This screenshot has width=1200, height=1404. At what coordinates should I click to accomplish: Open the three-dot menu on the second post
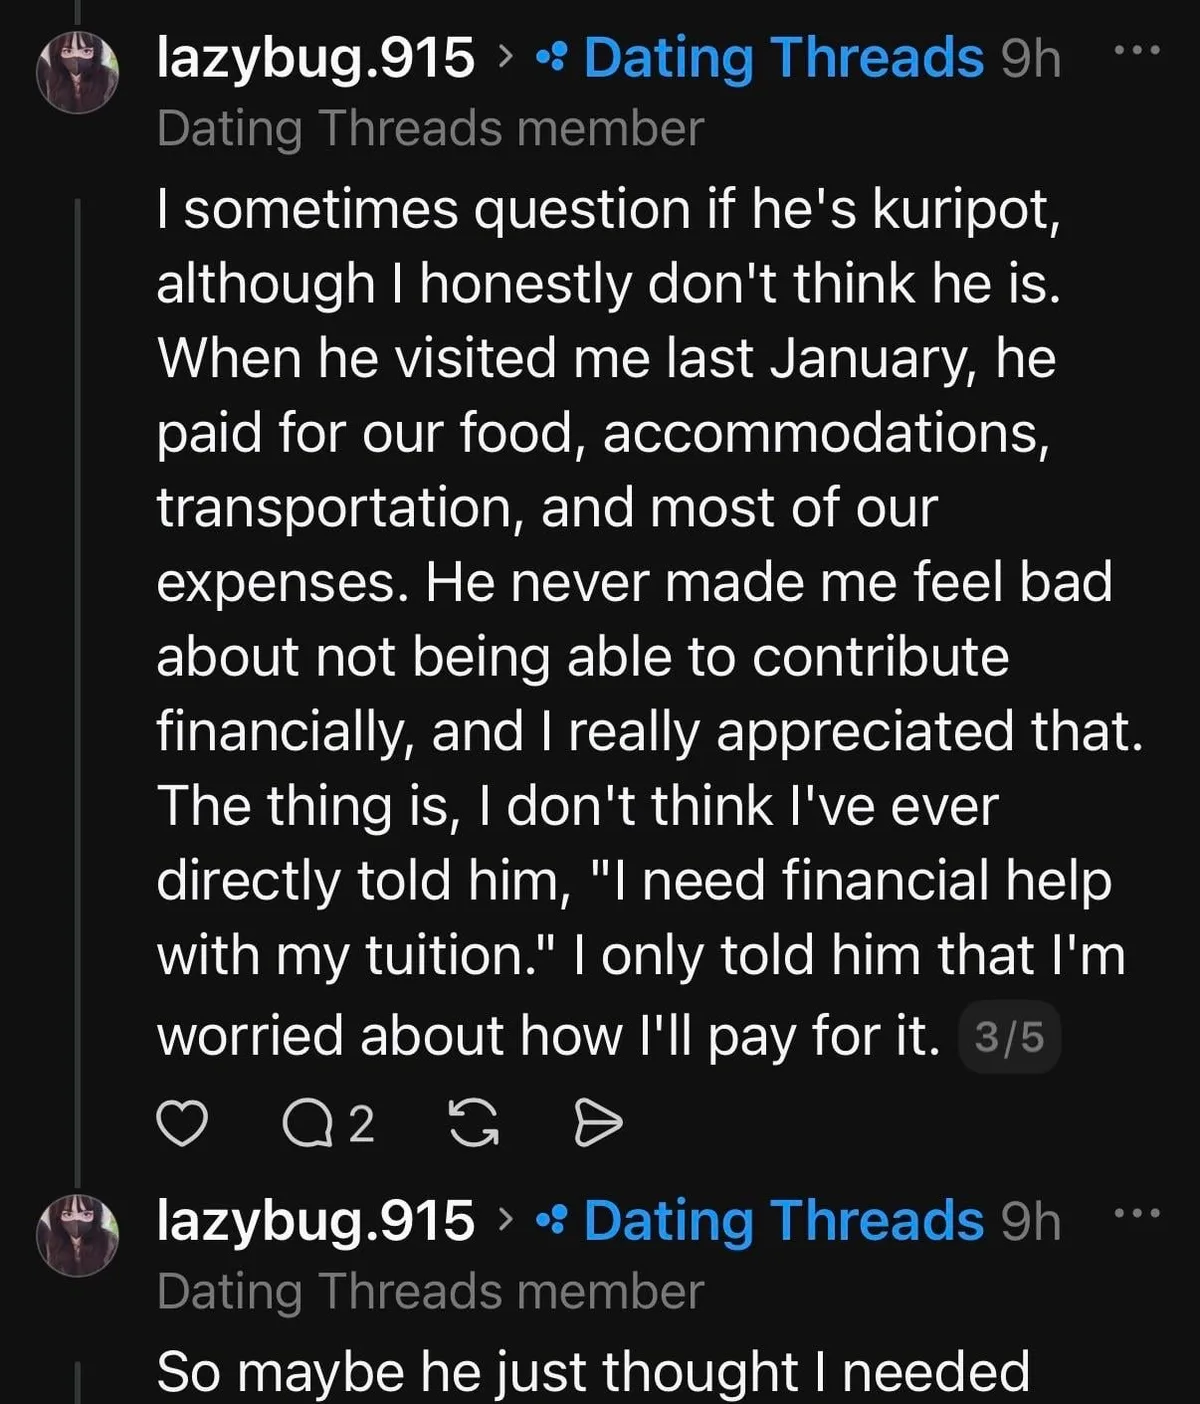click(1138, 1213)
